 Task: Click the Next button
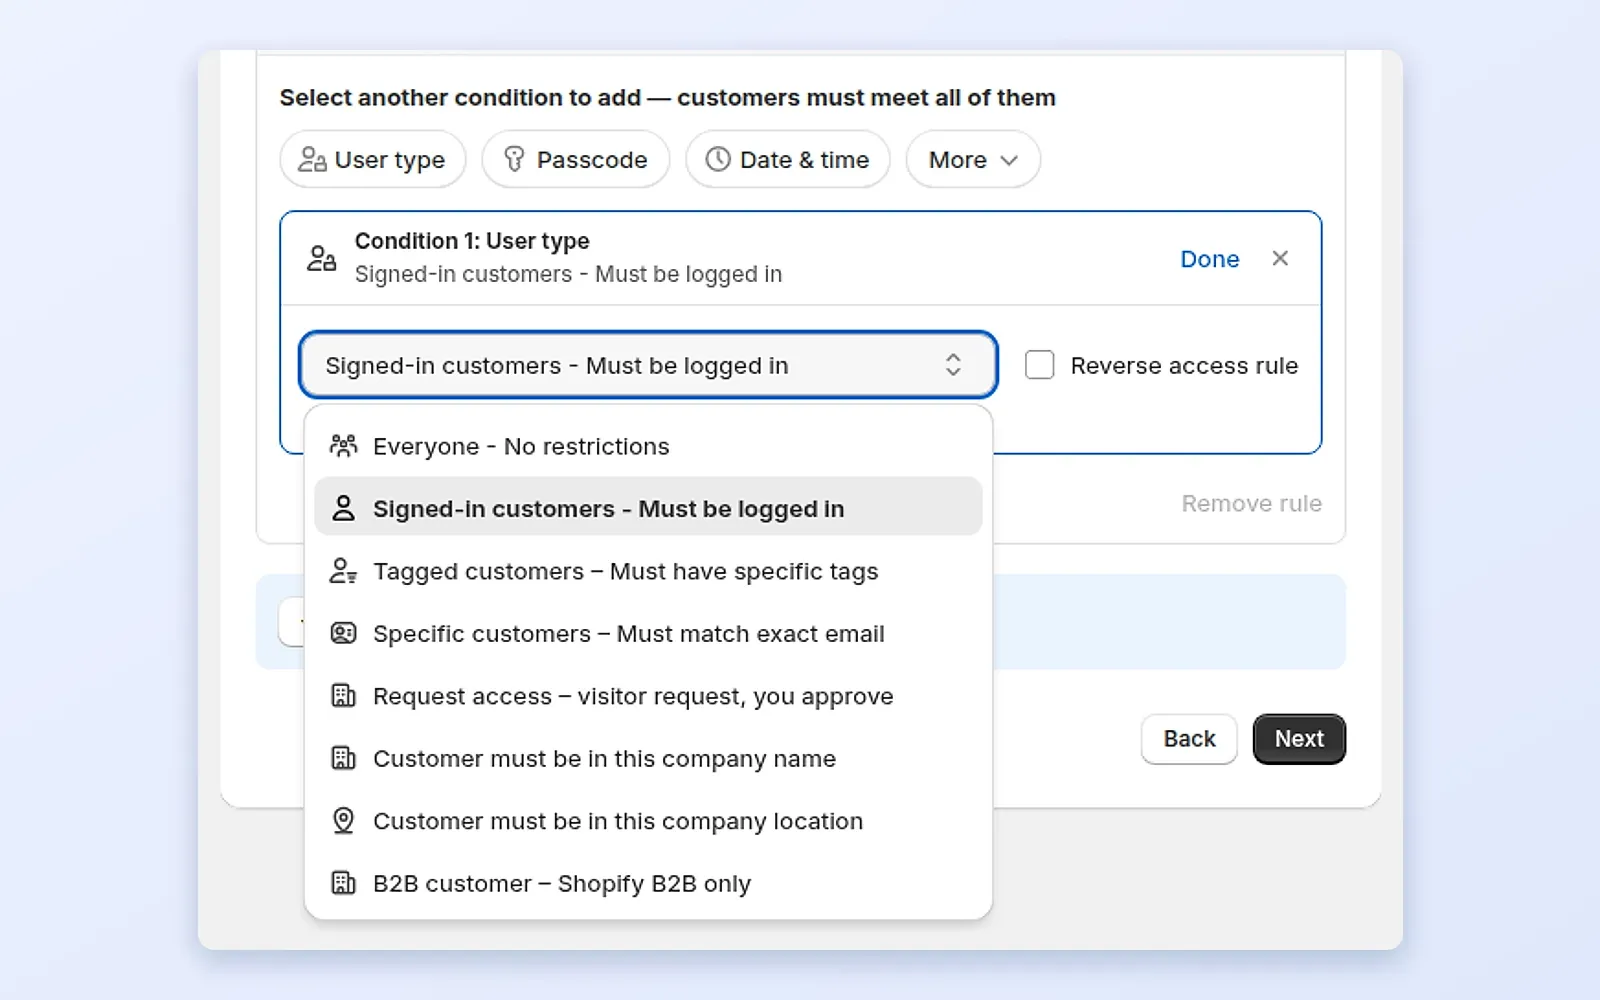click(1299, 739)
